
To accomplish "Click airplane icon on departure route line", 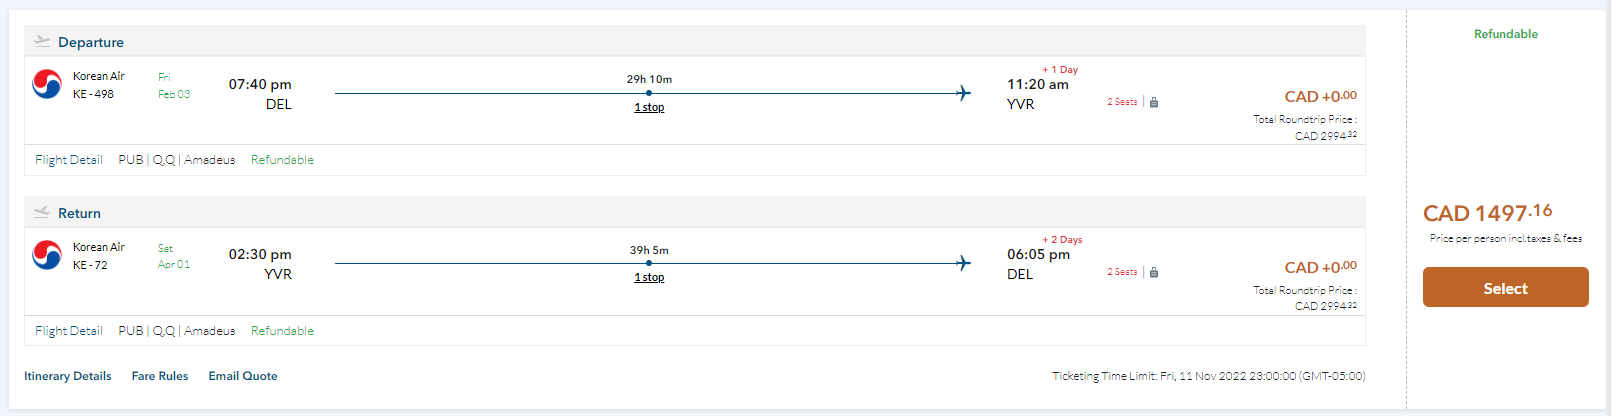I will pyautogui.click(x=963, y=93).
